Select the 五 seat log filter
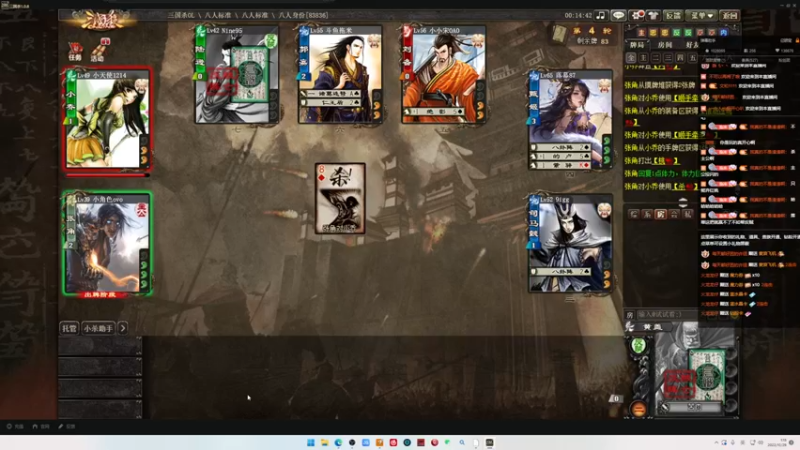800x450 pixels. click(692, 58)
